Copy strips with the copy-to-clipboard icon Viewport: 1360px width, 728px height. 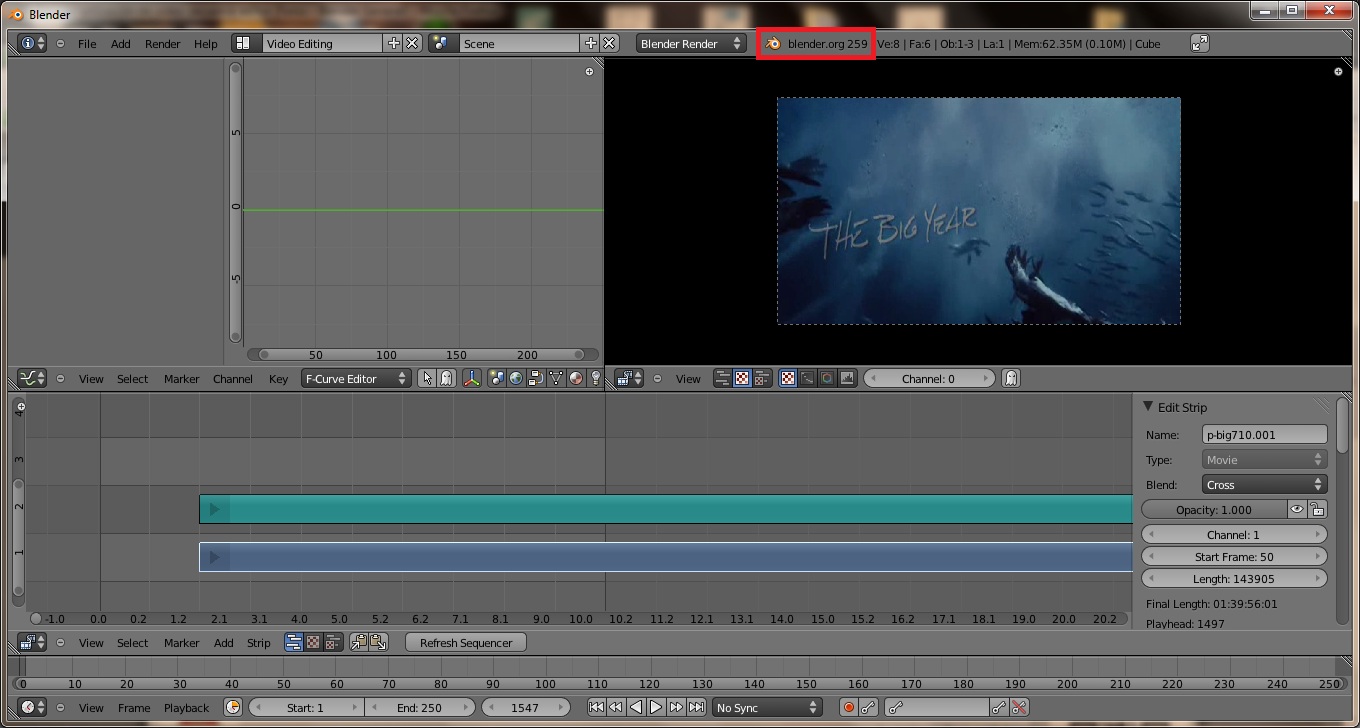pyautogui.click(x=358, y=642)
